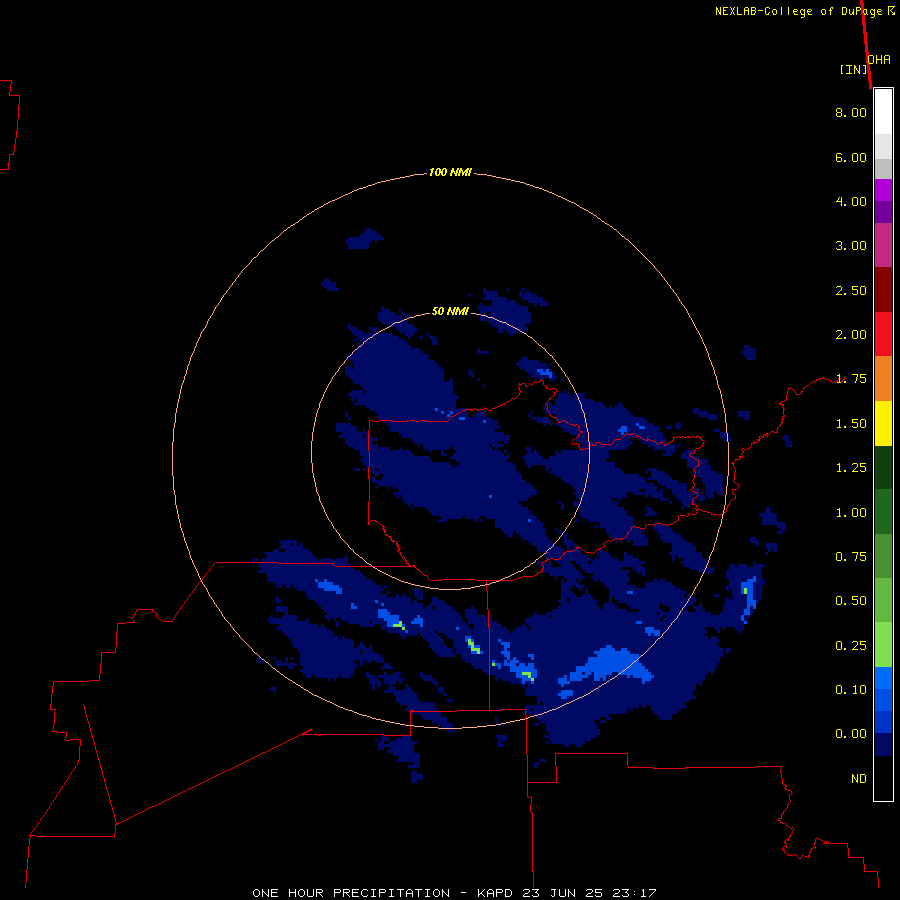Click the ND legend label
This screenshot has height=900, width=900.
point(859,779)
